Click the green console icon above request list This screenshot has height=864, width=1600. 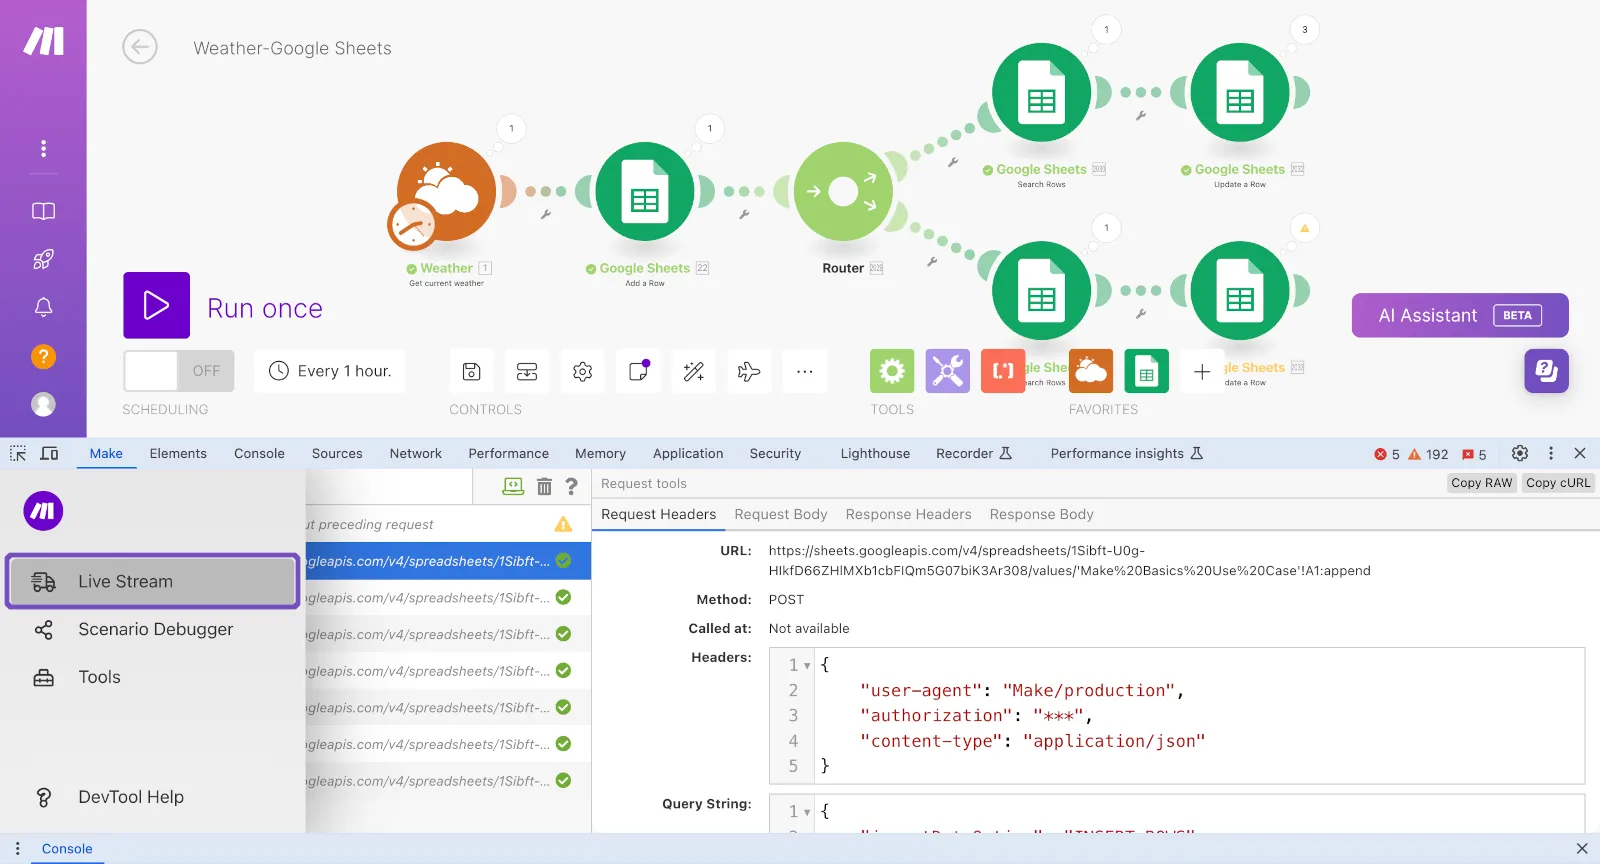513,486
